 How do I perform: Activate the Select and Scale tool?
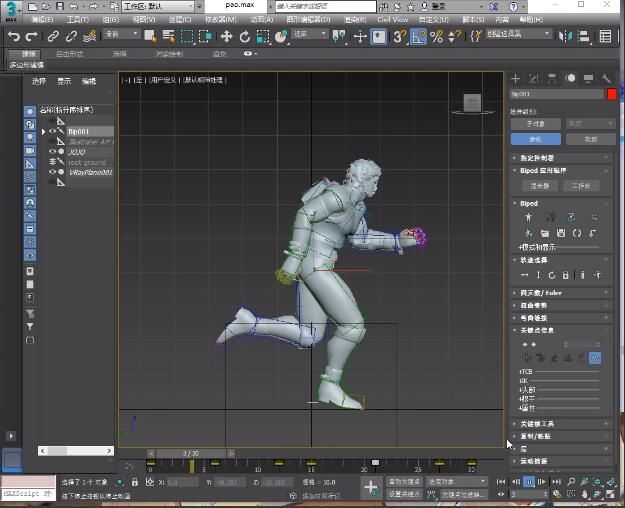click(263, 37)
